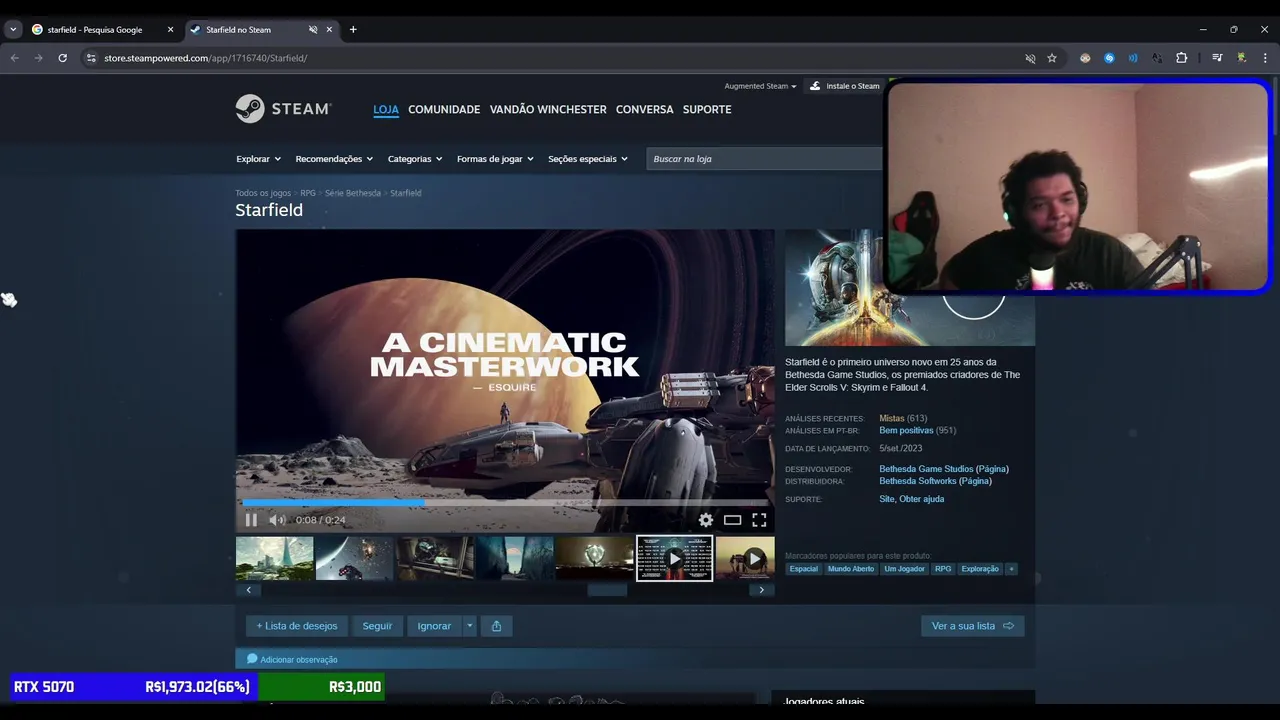Click Instale o Steam button
1280x720 pixels.
845,86
